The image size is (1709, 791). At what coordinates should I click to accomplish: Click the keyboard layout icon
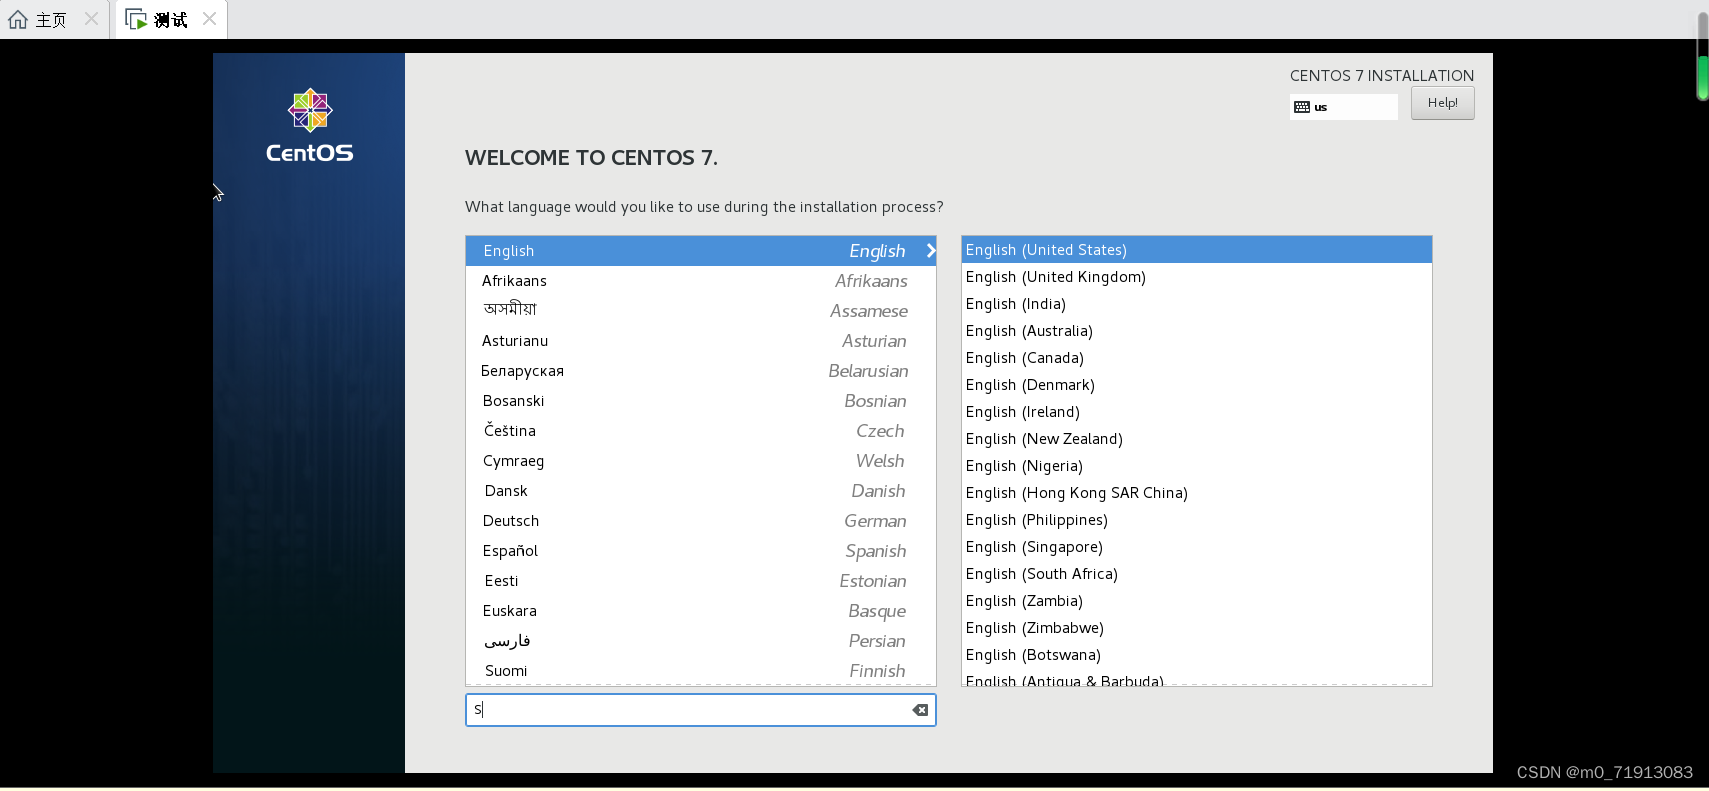pyautogui.click(x=1302, y=107)
